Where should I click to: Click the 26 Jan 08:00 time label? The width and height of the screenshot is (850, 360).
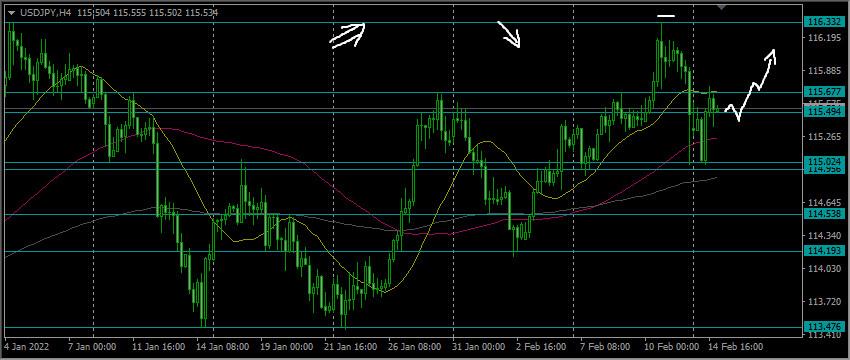415,346
